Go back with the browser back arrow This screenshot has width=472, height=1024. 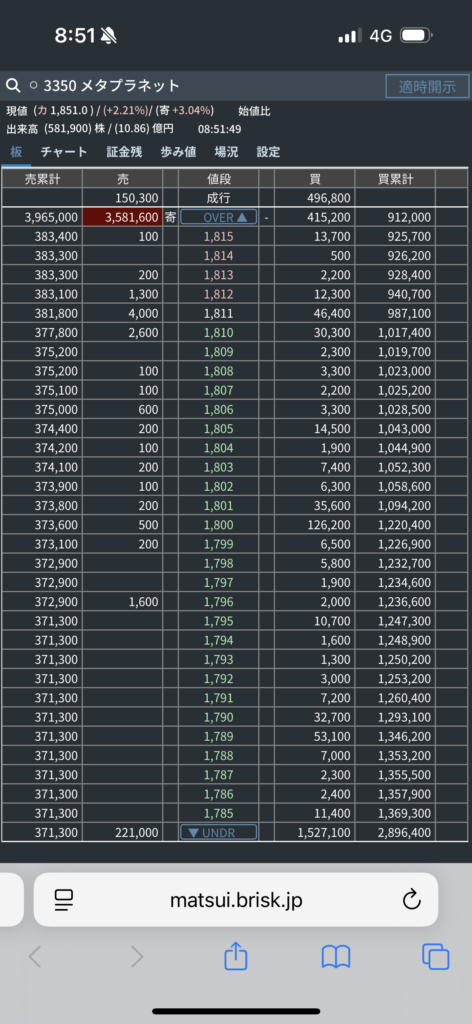coord(35,957)
